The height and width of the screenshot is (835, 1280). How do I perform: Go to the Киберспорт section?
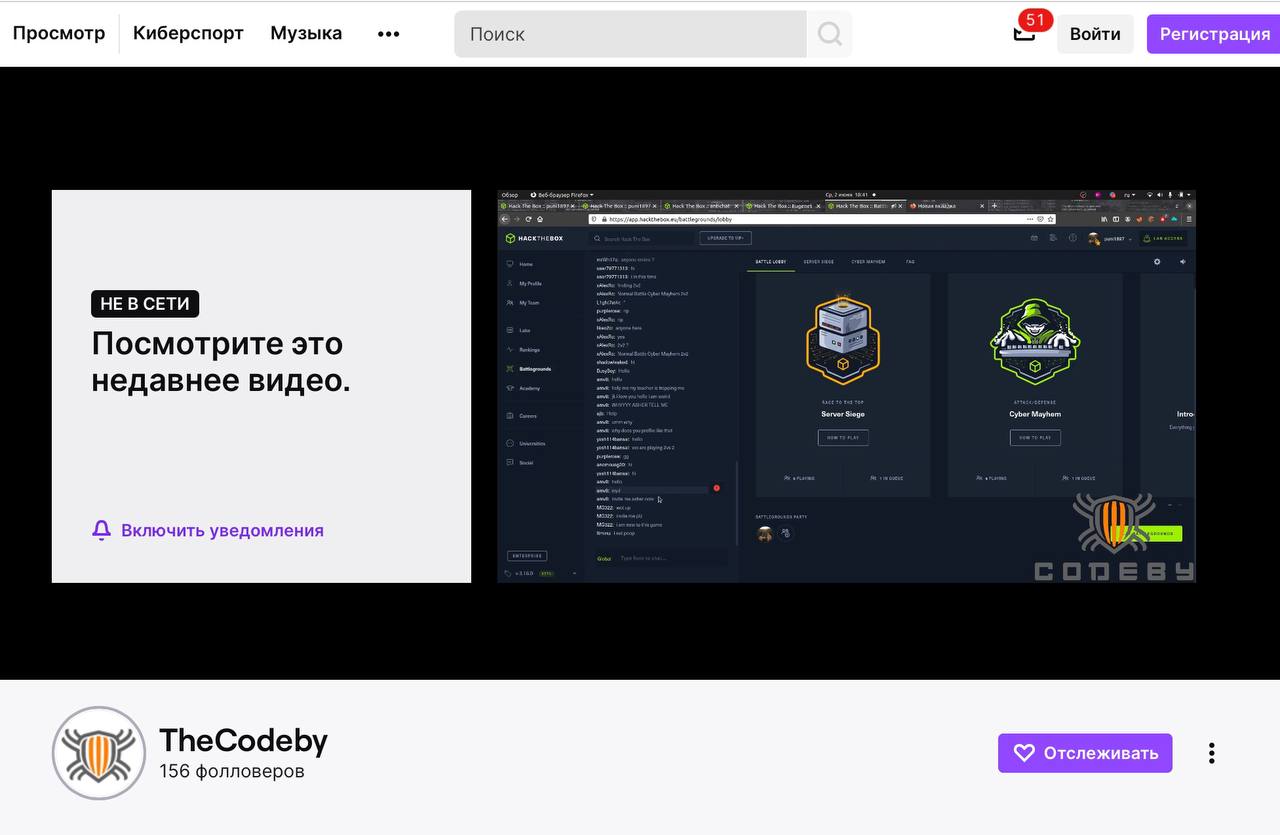click(x=188, y=33)
